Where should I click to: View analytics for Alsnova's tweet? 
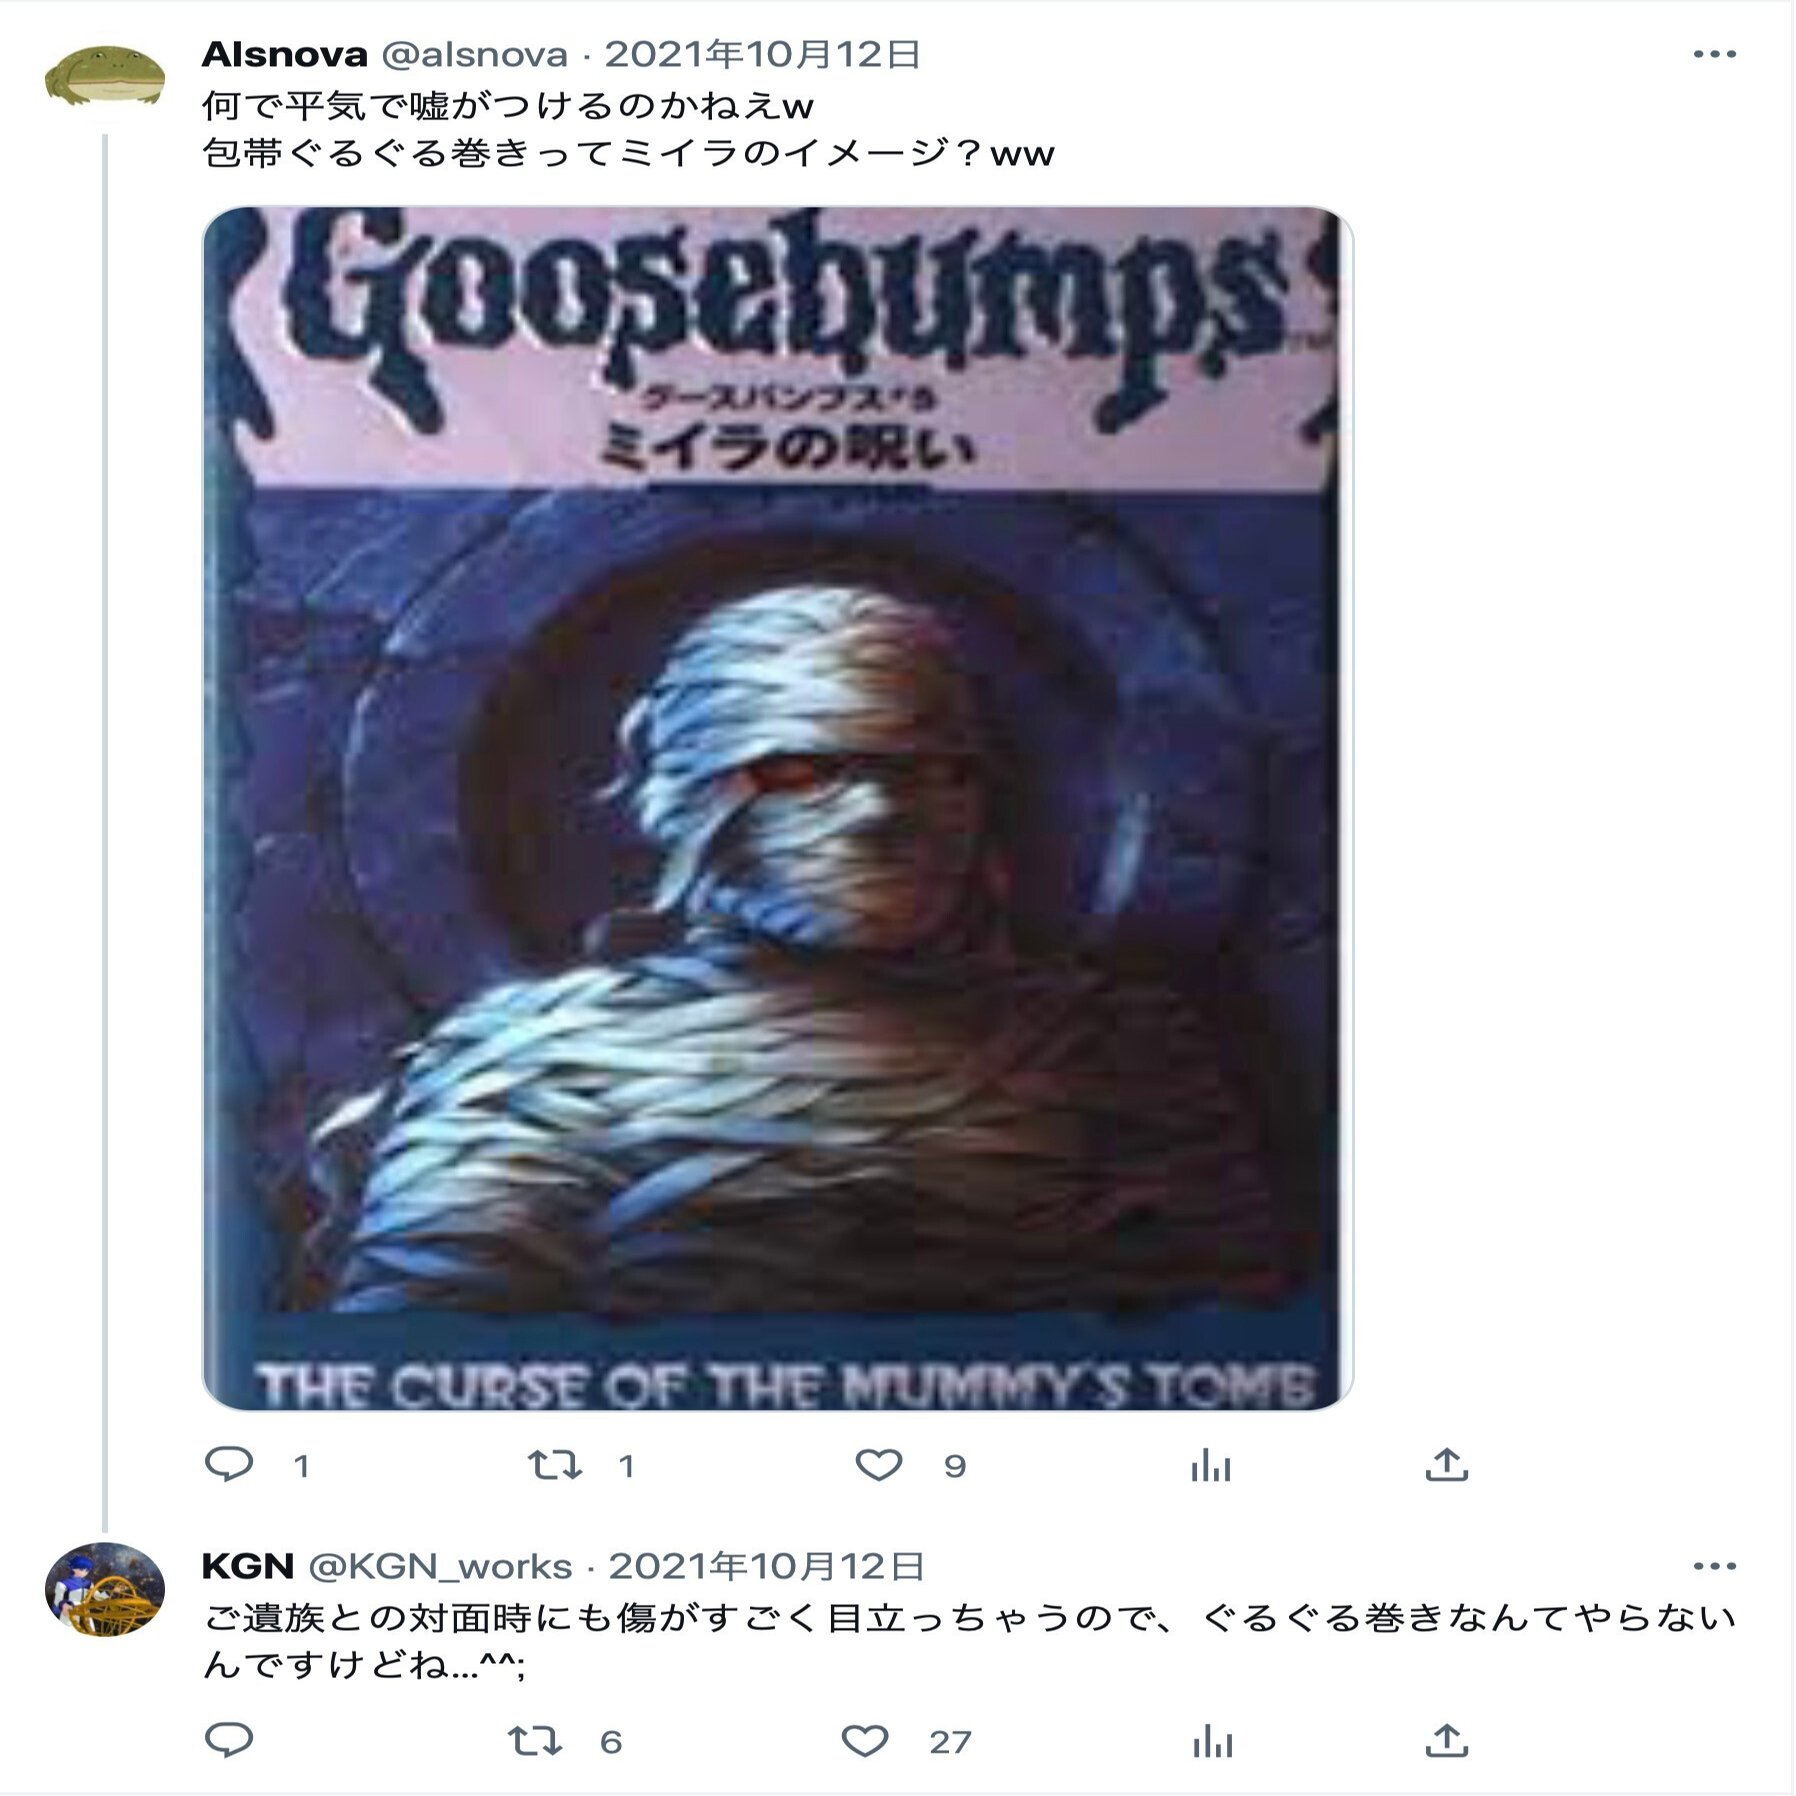1211,1465
